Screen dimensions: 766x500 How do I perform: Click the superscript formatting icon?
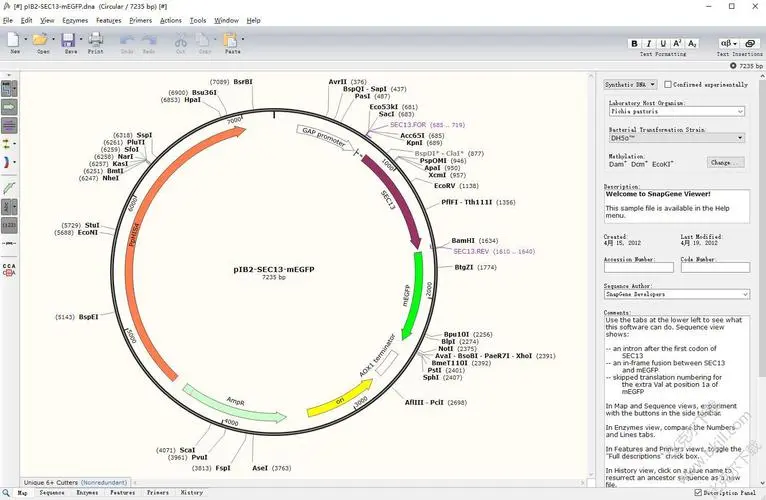[x=677, y=43]
